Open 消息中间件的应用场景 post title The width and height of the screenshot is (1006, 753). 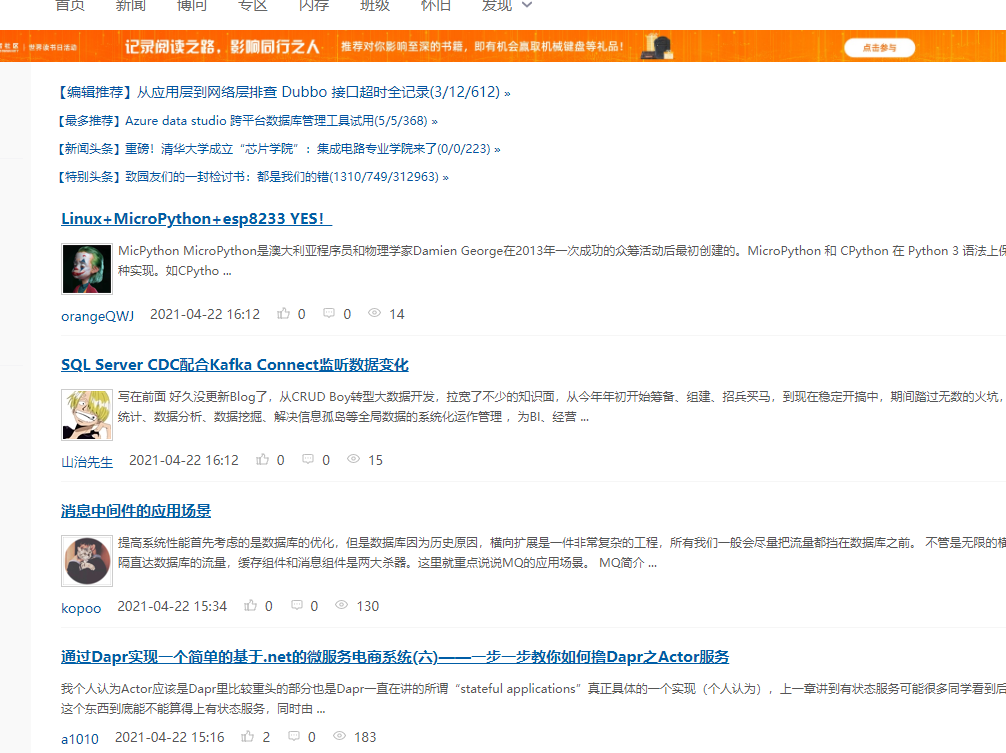click(x=136, y=511)
